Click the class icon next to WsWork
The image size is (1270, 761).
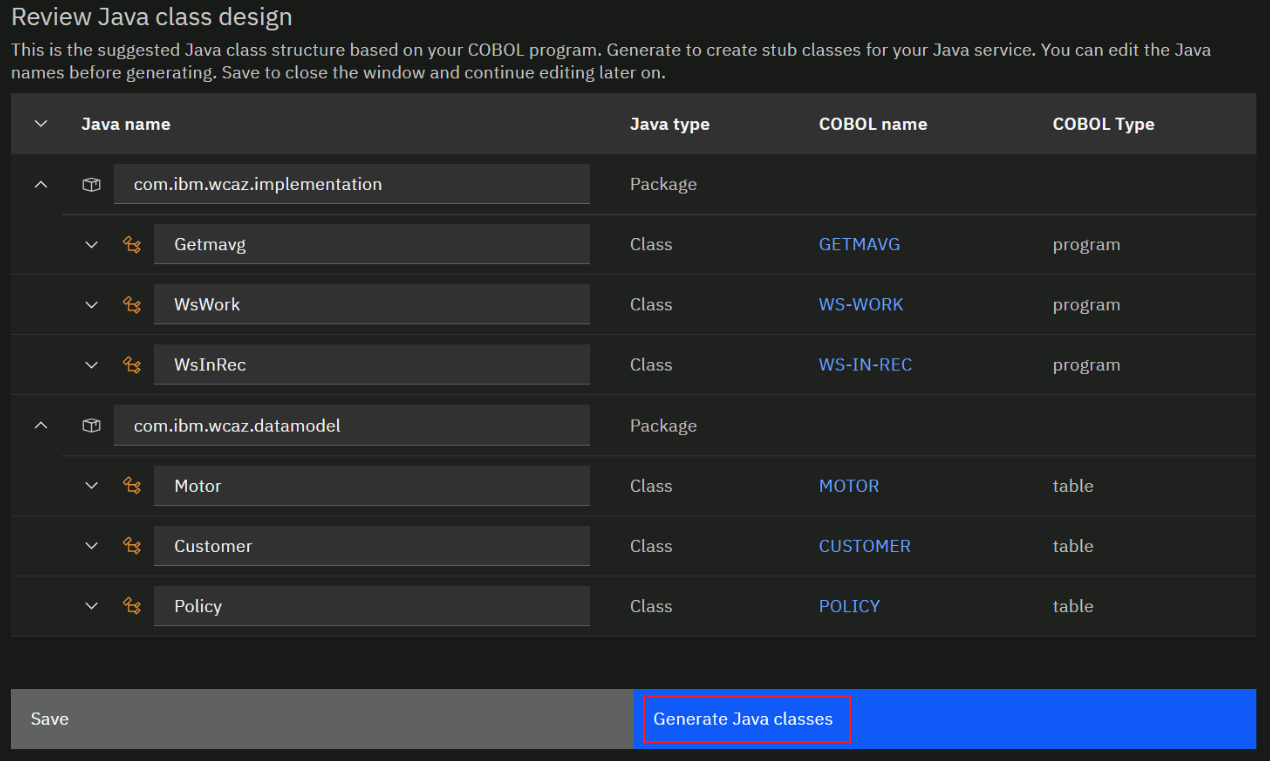coord(132,305)
